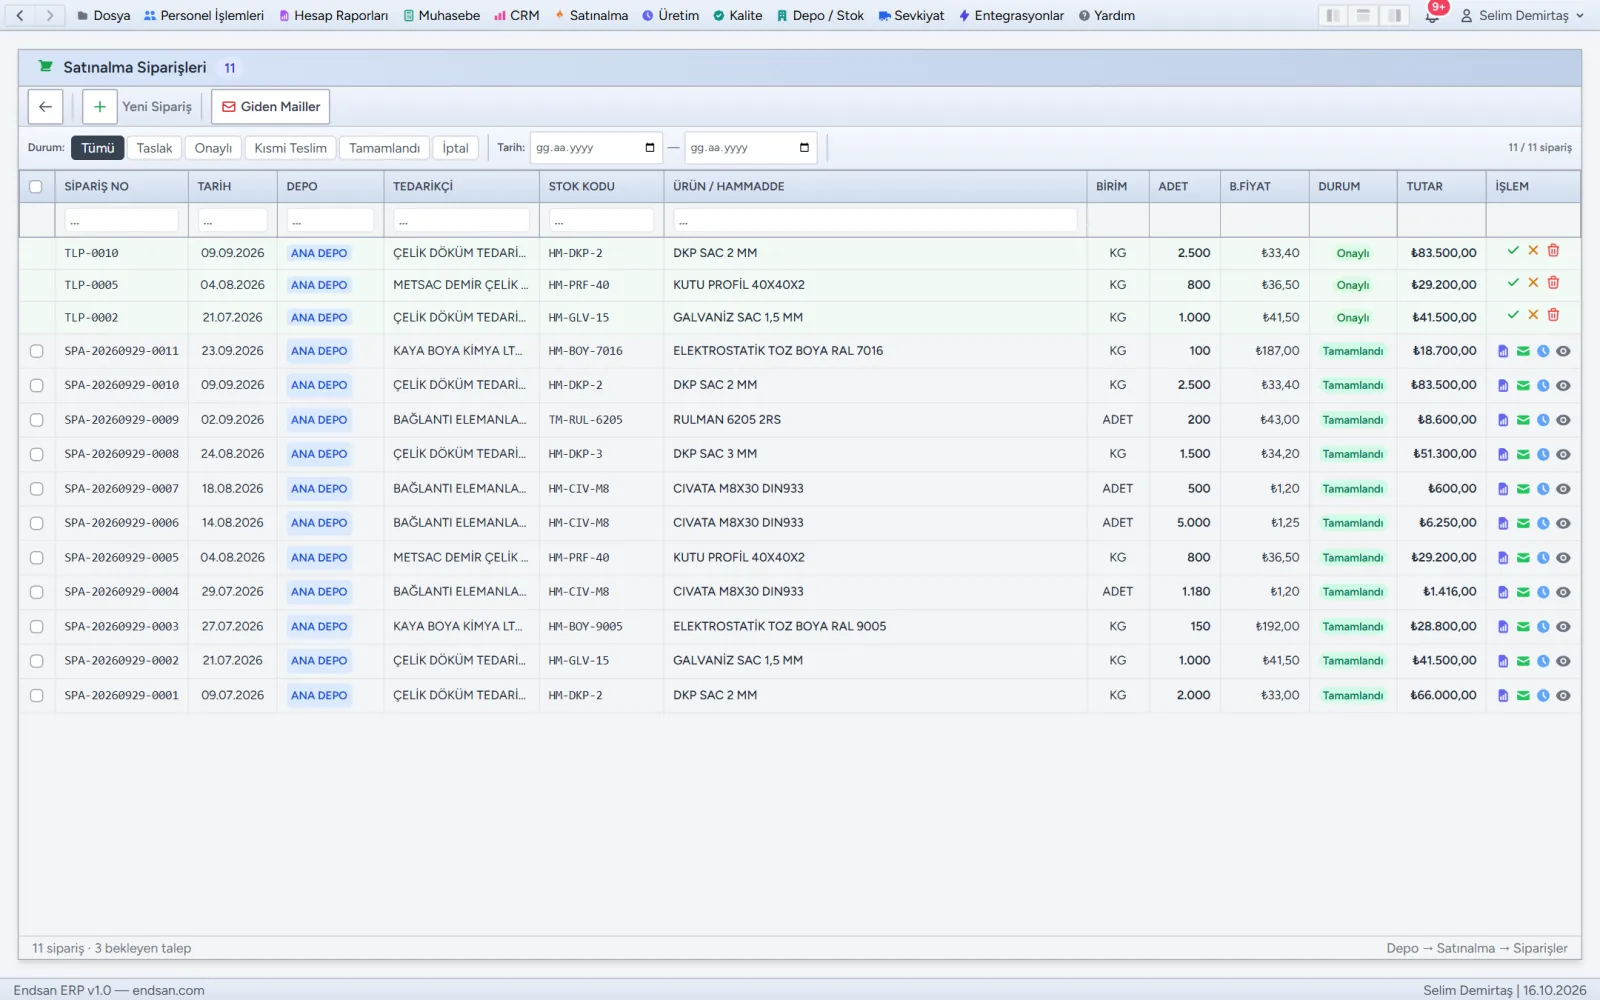The height and width of the screenshot is (1000, 1600).
Task: Toggle the select-all header checkbox
Action: pos(36,187)
